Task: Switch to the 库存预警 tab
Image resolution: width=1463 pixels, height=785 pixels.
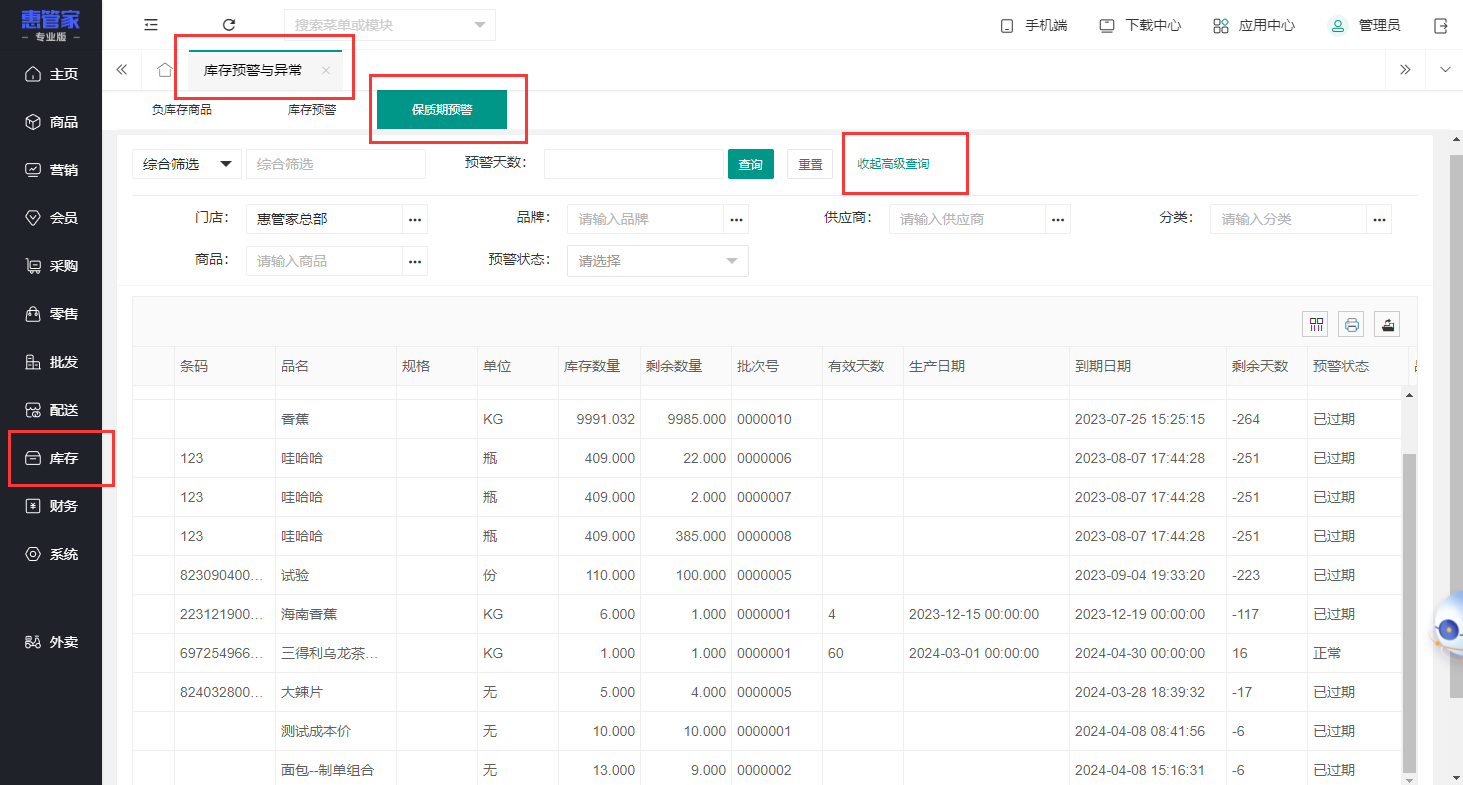Action: coord(312,110)
